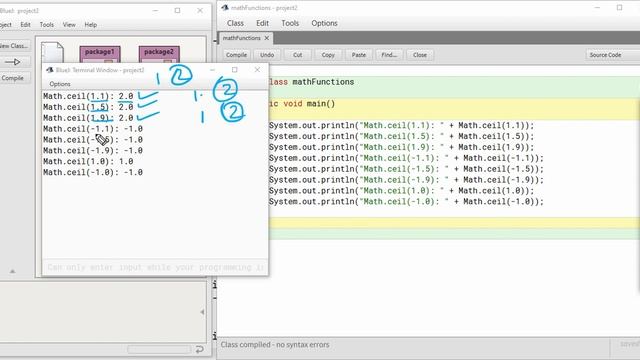Image resolution: width=640 pixels, height=360 pixels.
Task: Click the 'void main()' method header line
Action: pyautogui.click(x=302, y=104)
